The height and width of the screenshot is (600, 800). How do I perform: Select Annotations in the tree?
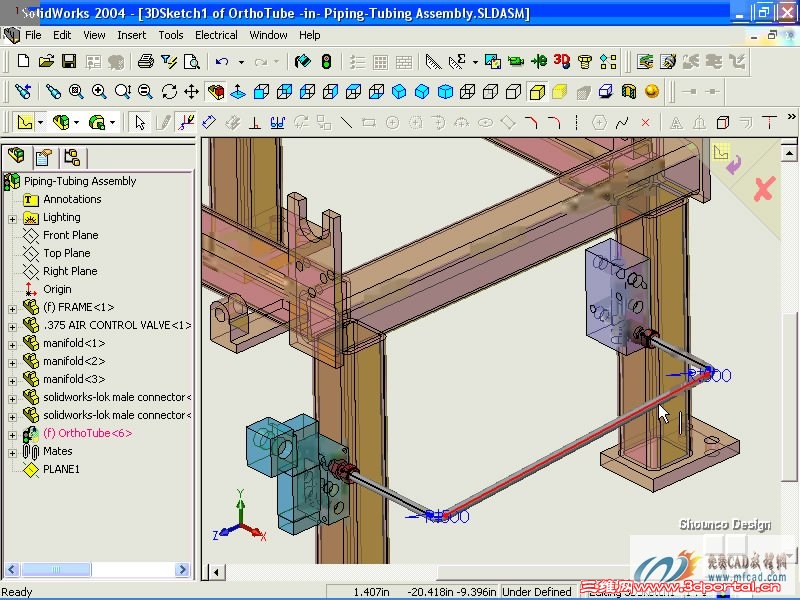tap(72, 199)
